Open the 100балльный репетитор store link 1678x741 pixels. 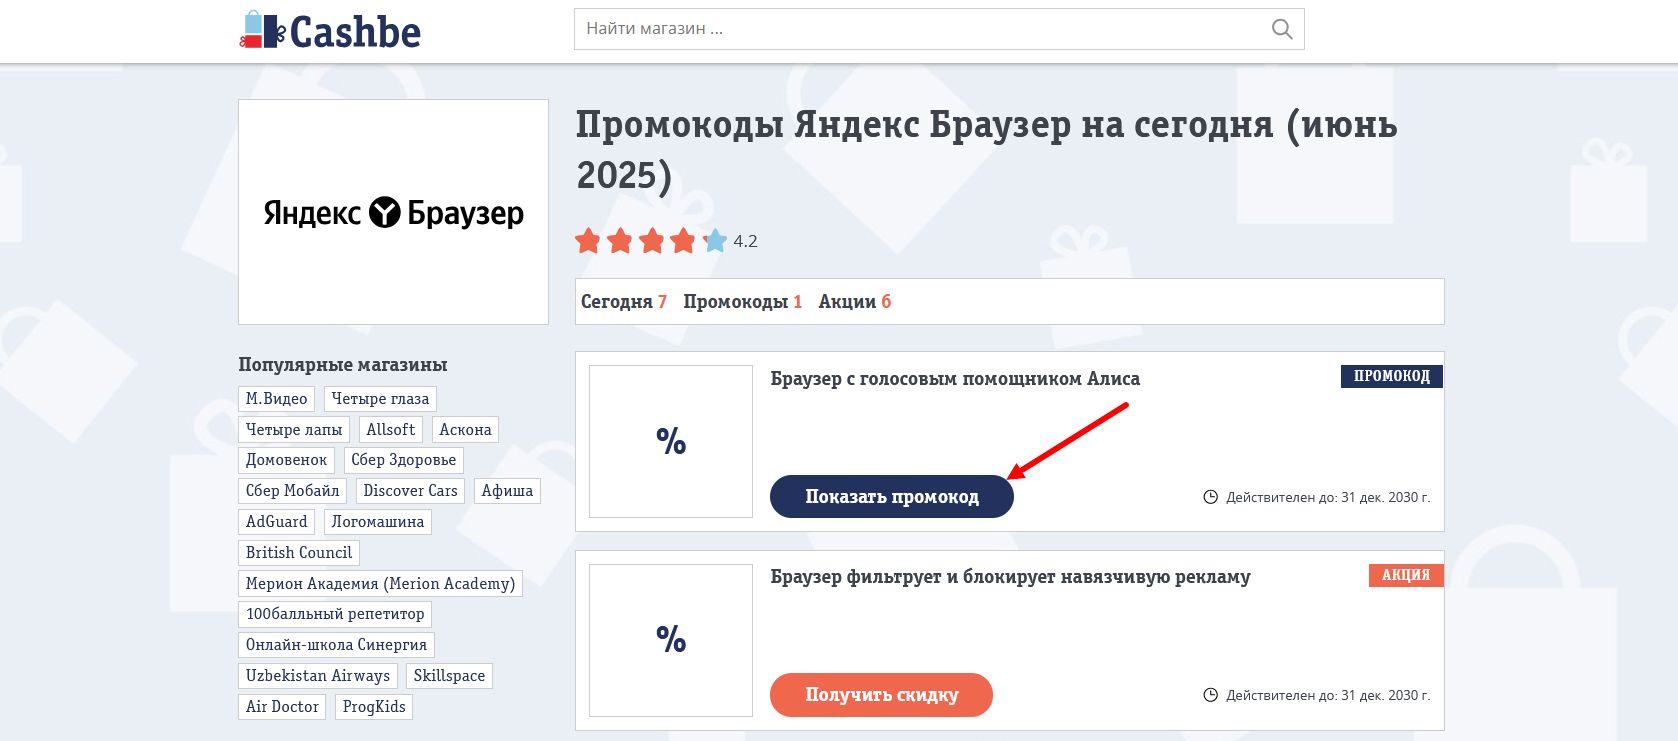tap(335, 614)
